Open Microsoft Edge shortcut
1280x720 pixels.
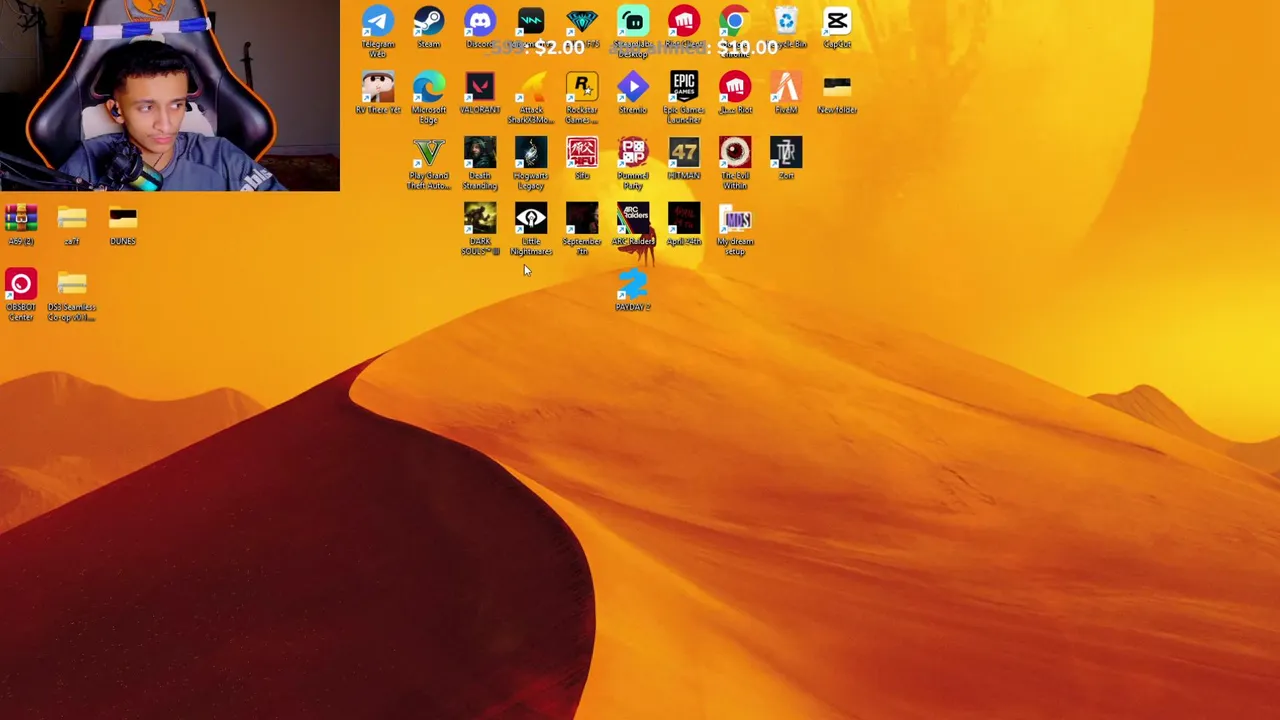tap(429, 96)
